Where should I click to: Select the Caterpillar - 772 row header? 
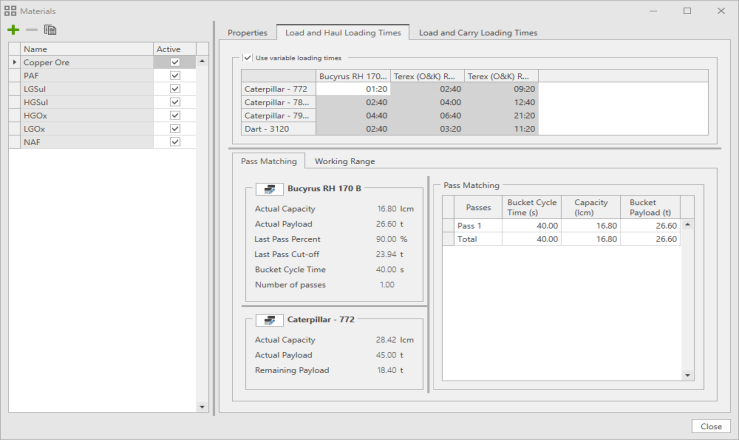pos(279,89)
